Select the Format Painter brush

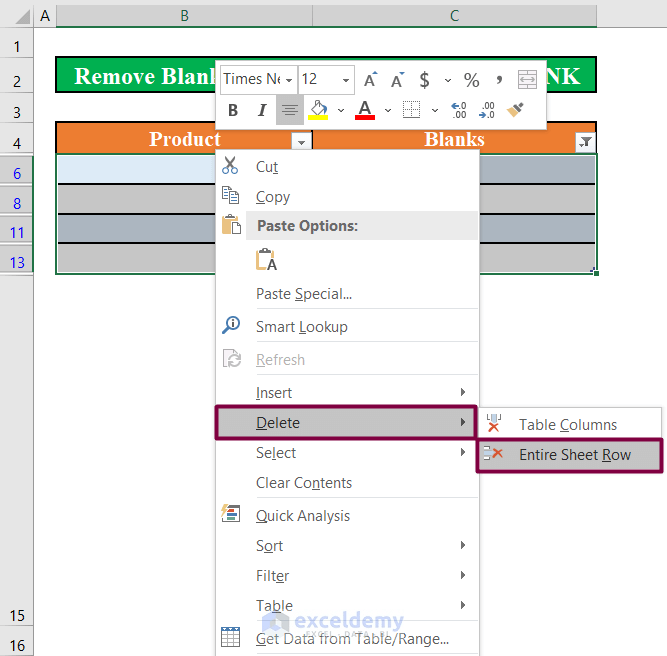[x=515, y=110]
